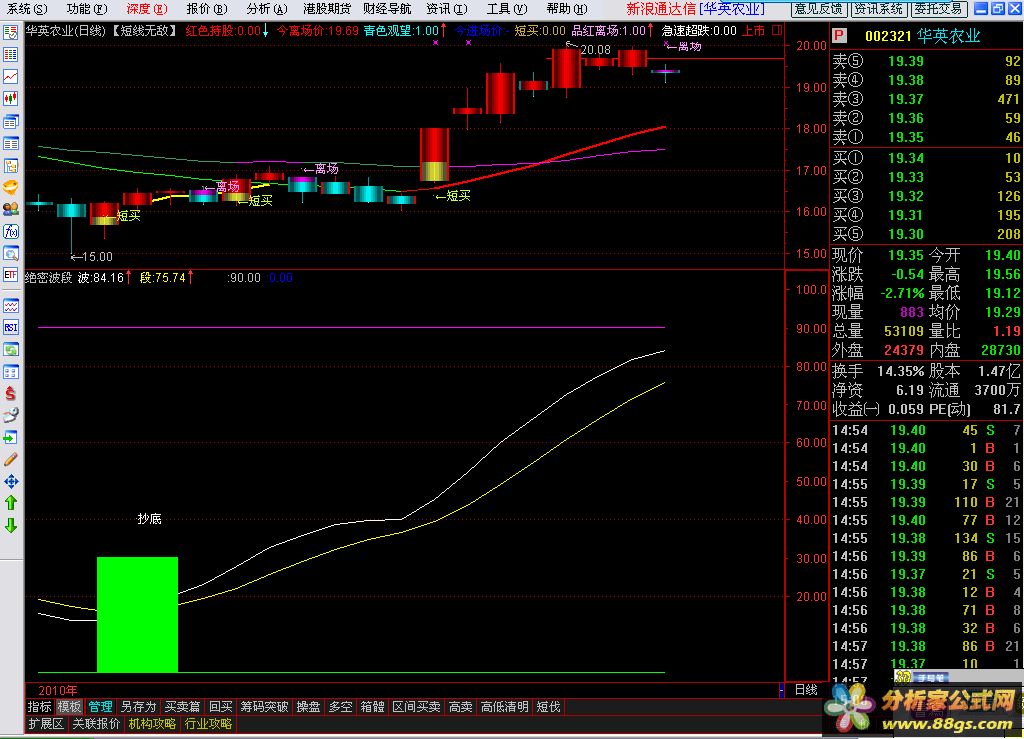Open the 资讯(I) menu
The width and height of the screenshot is (1024, 739).
(447, 8)
